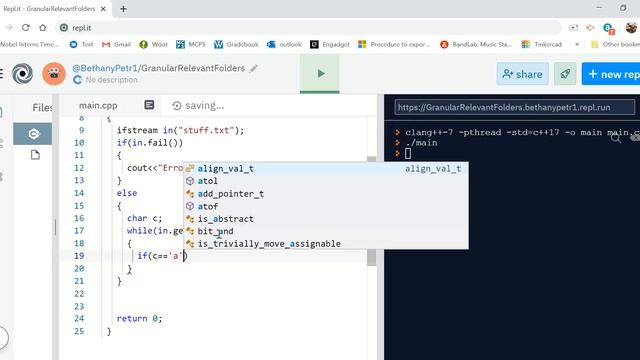Click the repl.run URL field in console
This screenshot has height=360, width=640.
pyautogui.click(x=514, y=107)
